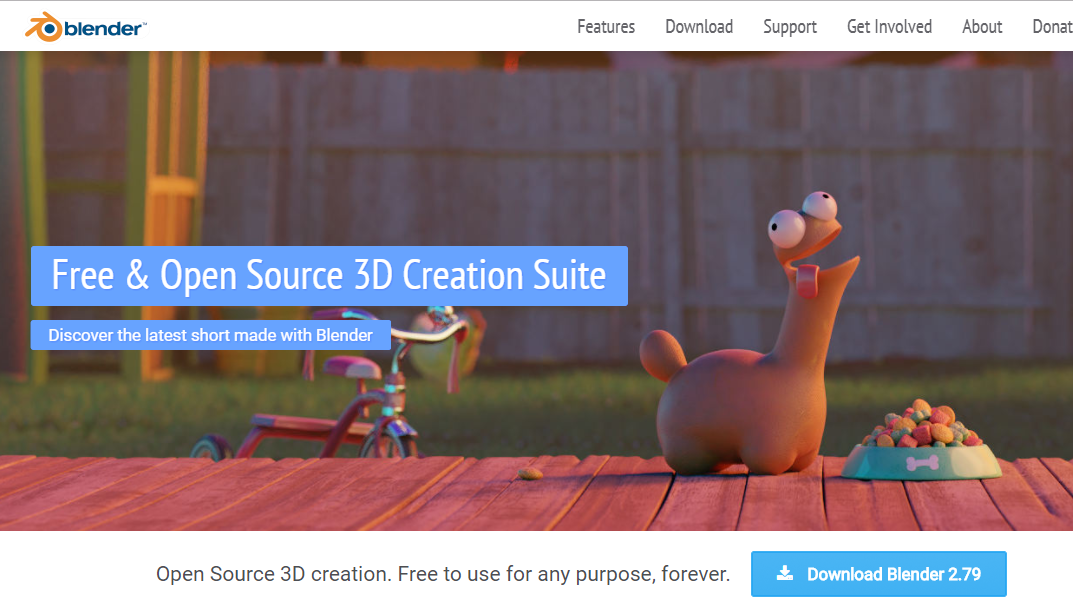Click the download arrow icon in the blue button
The height and width of the screenshot is (613, 1073).
pyautogui.click(x=785, y=574)
